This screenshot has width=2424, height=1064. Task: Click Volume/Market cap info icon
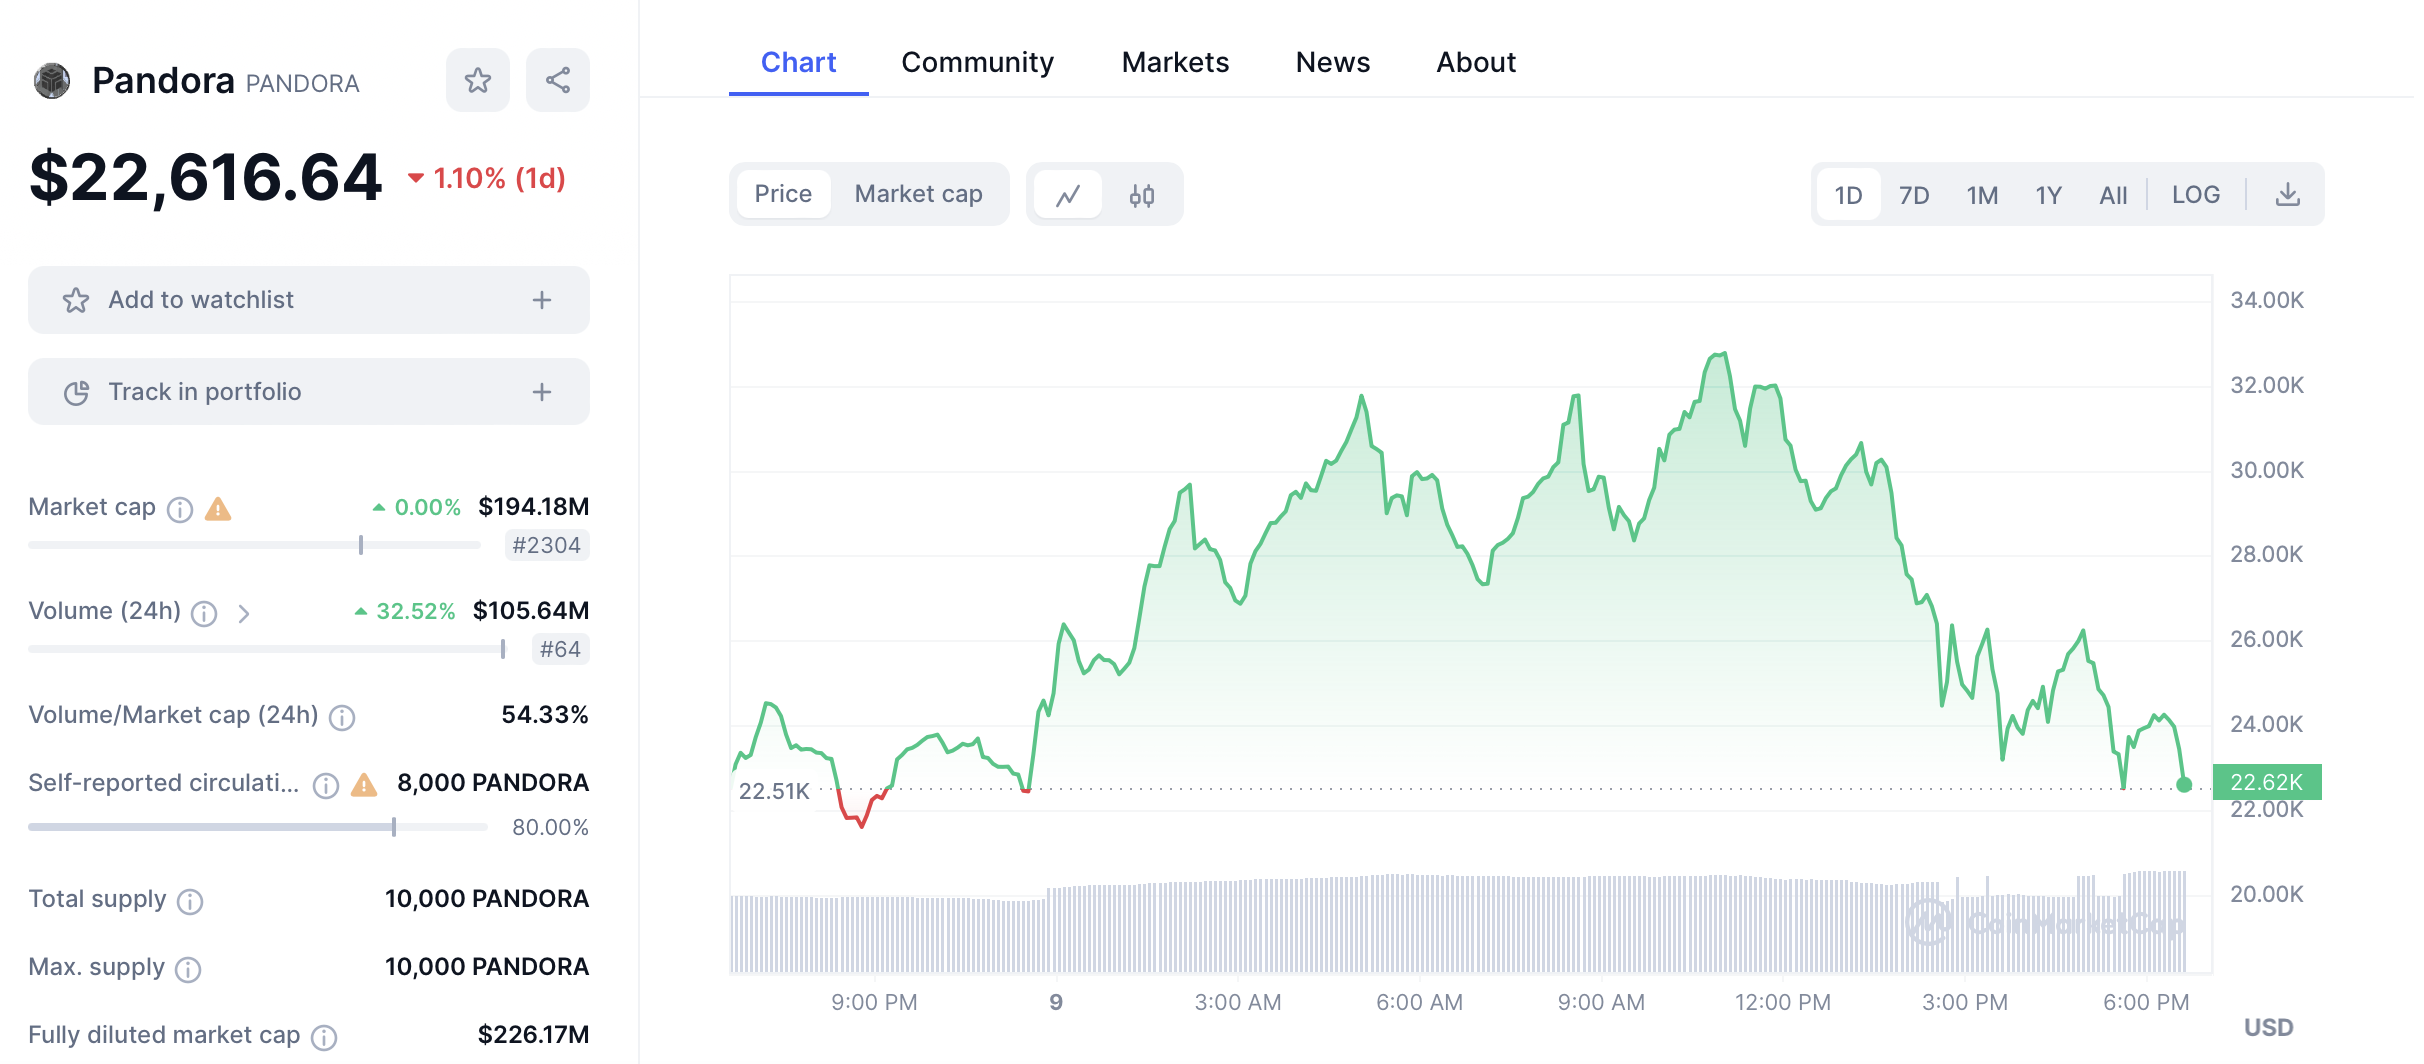point(342,718)
